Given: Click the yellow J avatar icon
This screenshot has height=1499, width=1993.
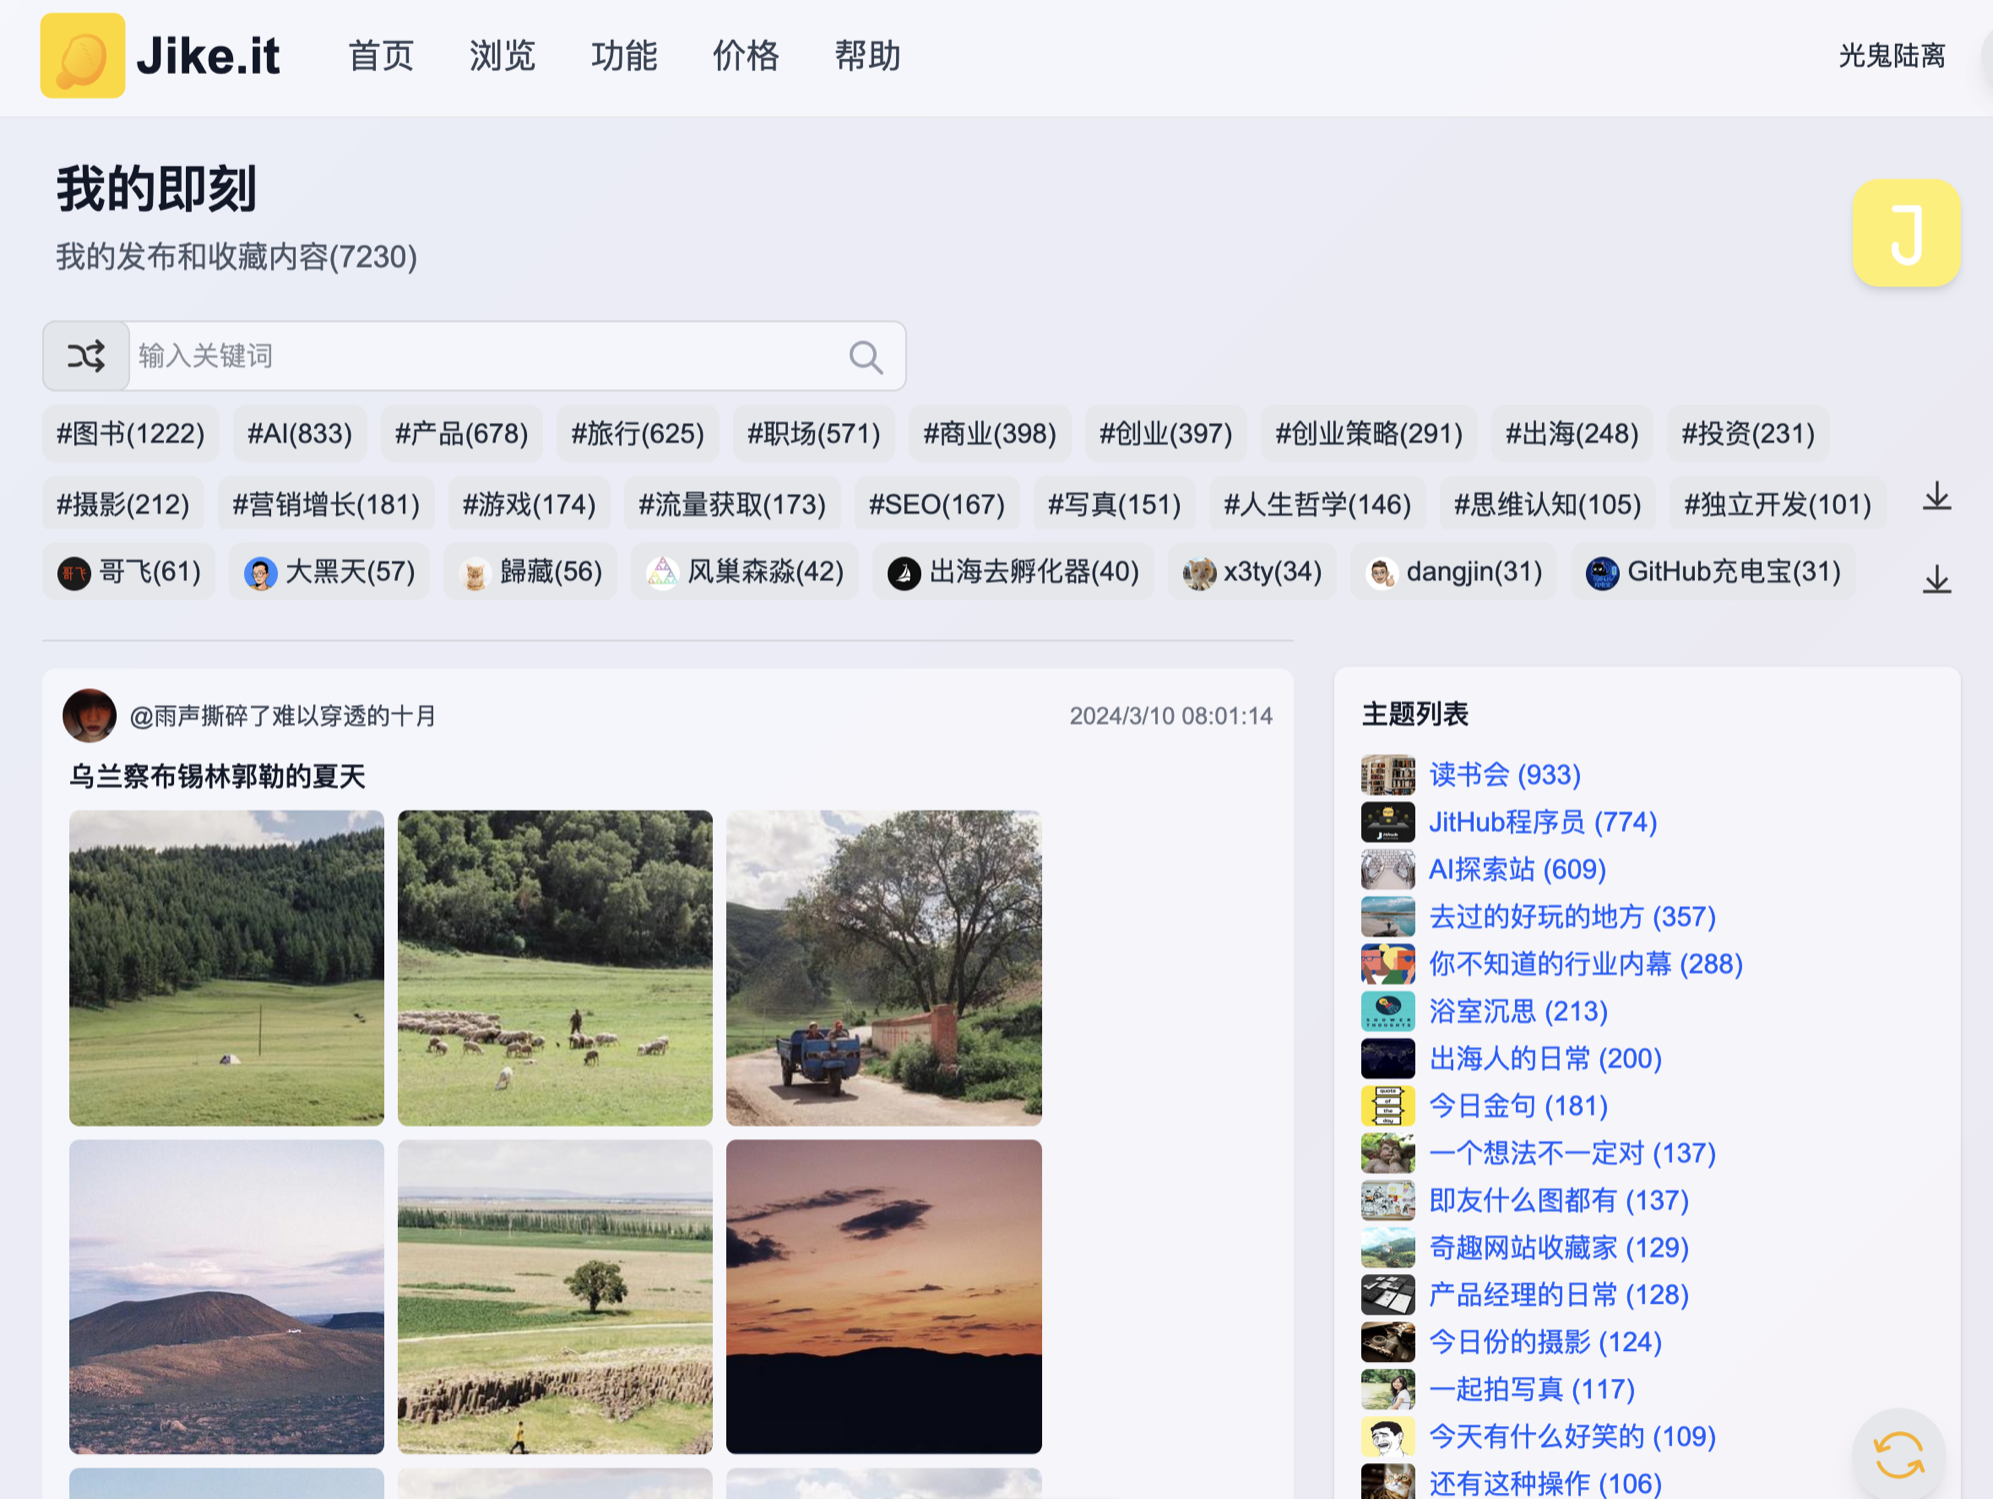Looking at the screenshot, I should pyautogui.click(x=1905, y=233).
